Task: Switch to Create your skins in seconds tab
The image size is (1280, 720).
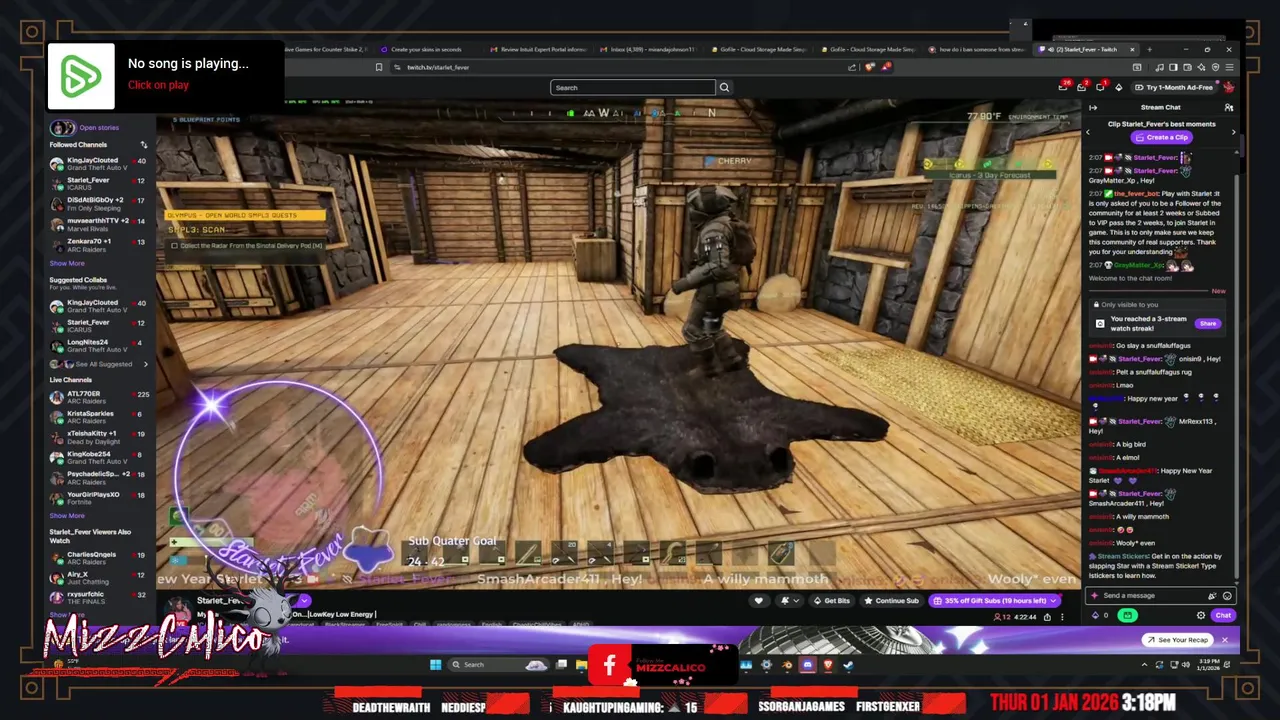Action: pyautogui.click(x=425, y=49)
